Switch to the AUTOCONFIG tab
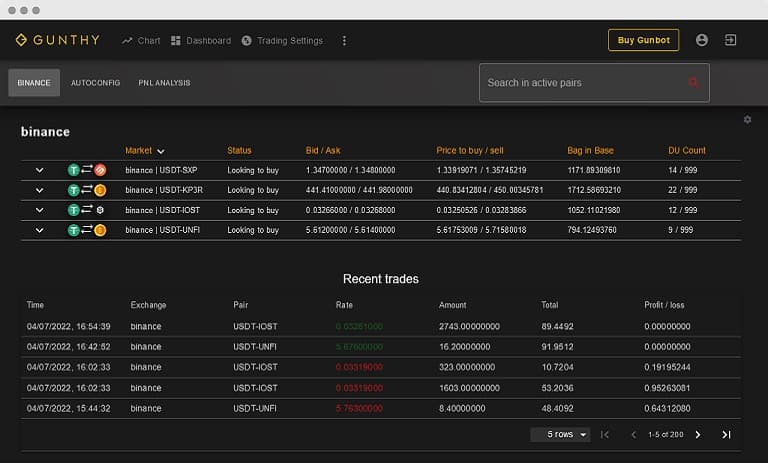768x463 pixels. pyautogui.click(x=96, y=83)
